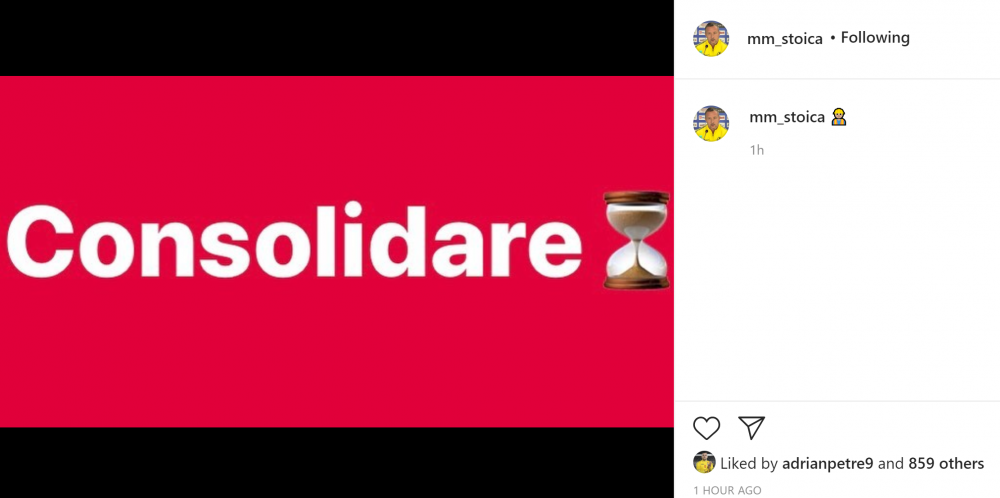View the list of 859 others who liked
This screenshot has width=1000, height=498.
pos(946,464)
